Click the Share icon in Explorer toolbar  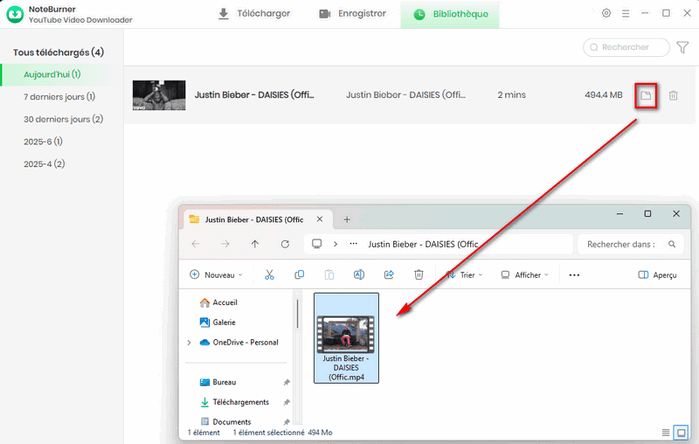pos(389,275)
